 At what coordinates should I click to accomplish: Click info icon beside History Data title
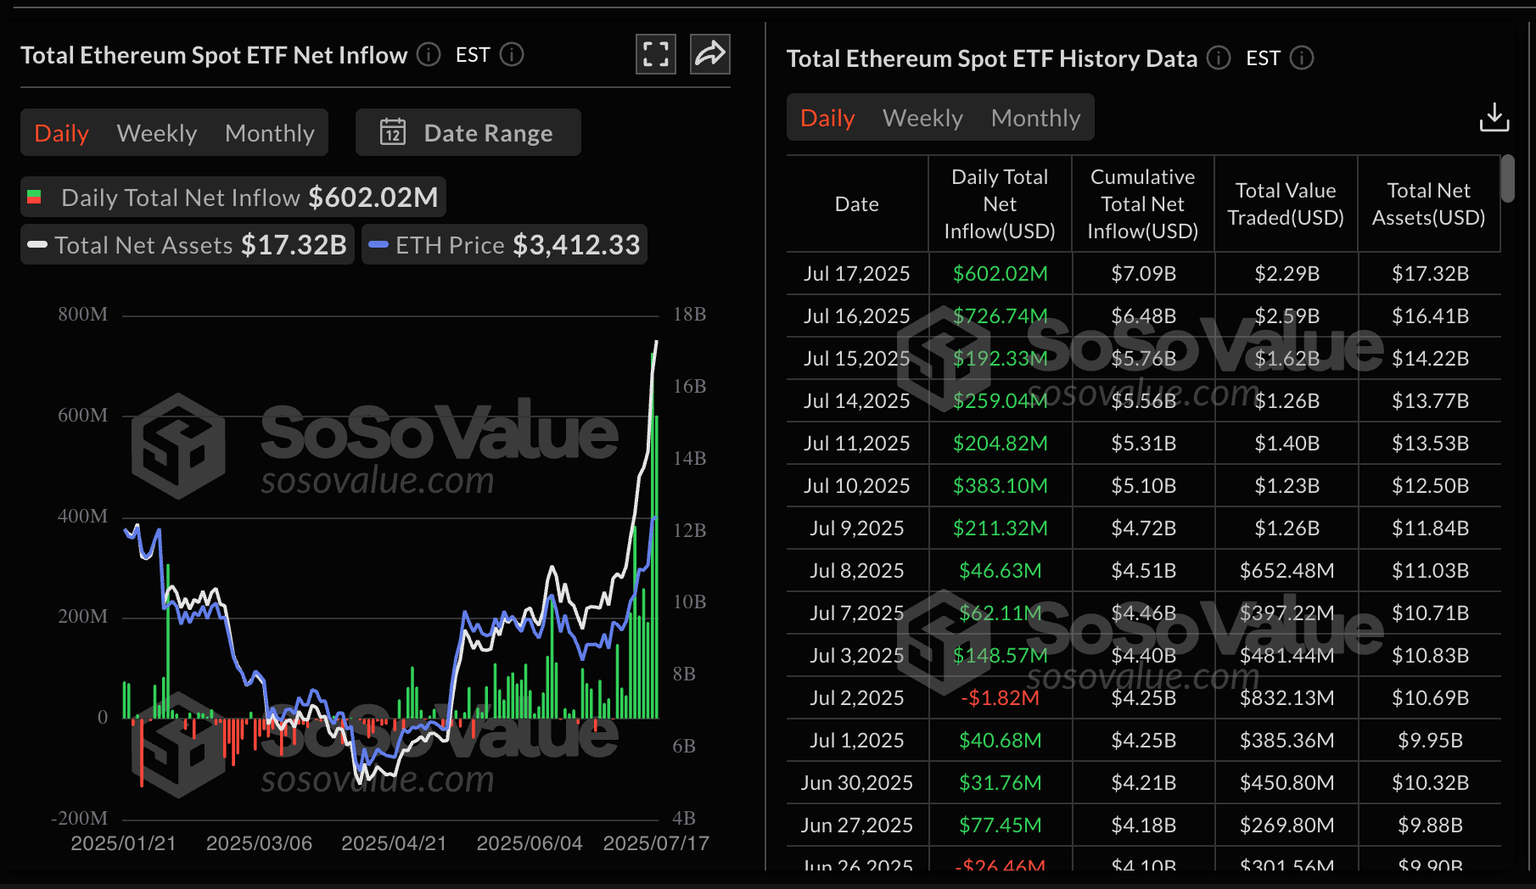(1218, 58)
